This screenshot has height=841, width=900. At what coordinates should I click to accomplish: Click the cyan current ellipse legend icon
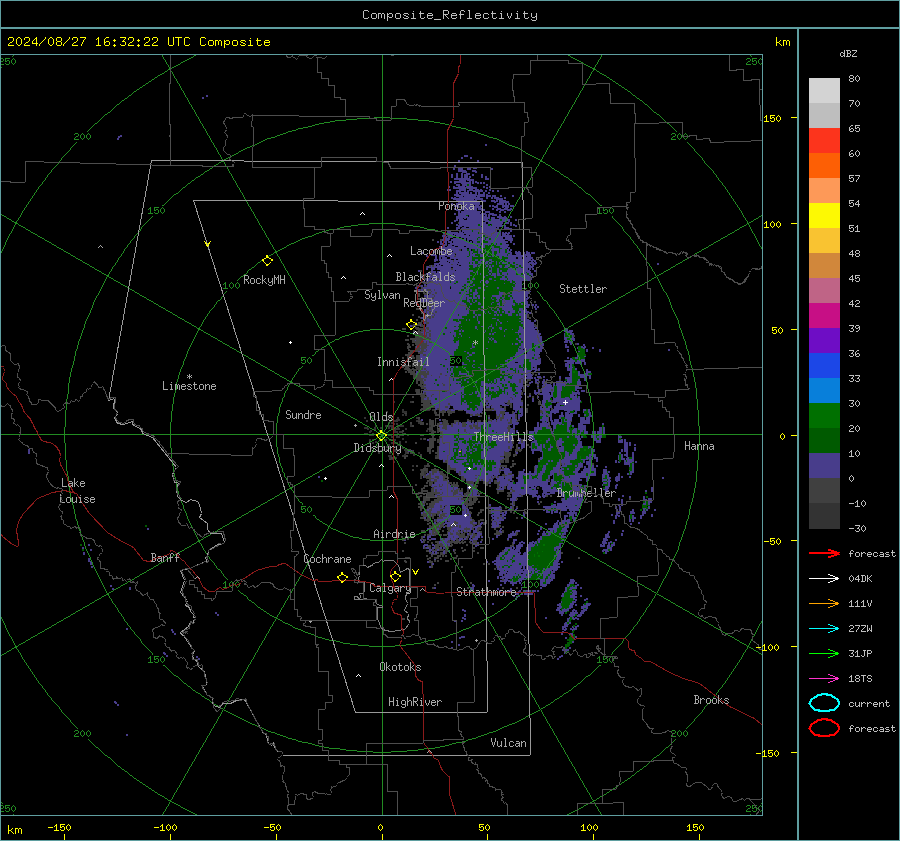[824, 703]
